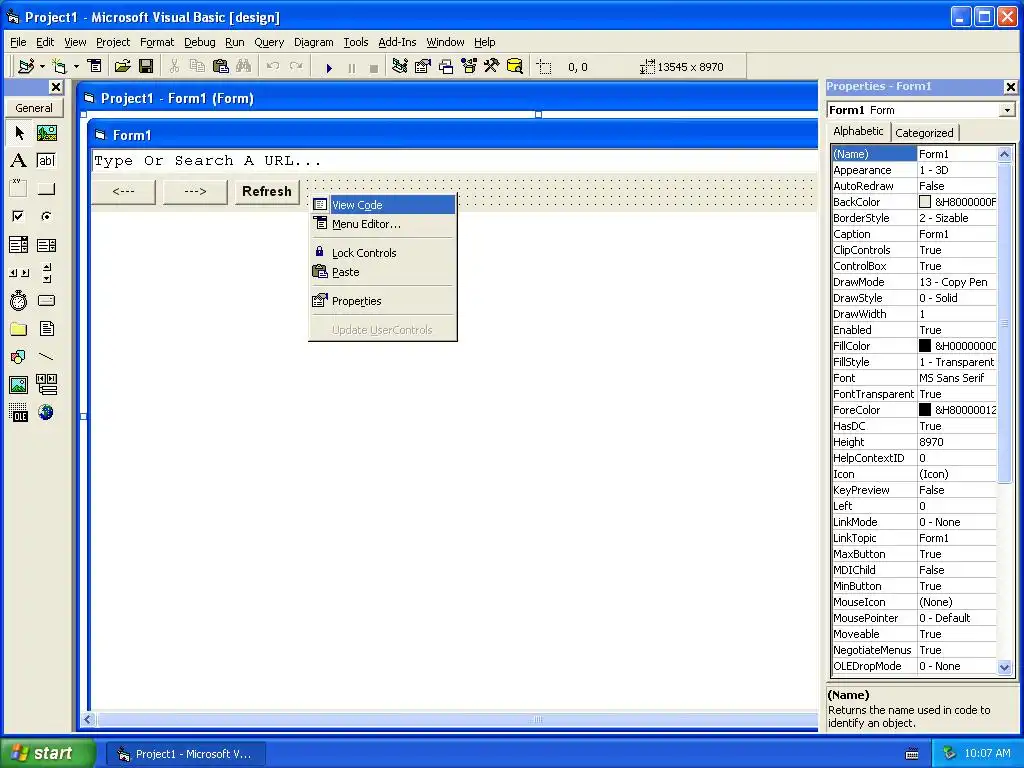
Task: Select the Image control tool
Action: [x=19, y=385]
